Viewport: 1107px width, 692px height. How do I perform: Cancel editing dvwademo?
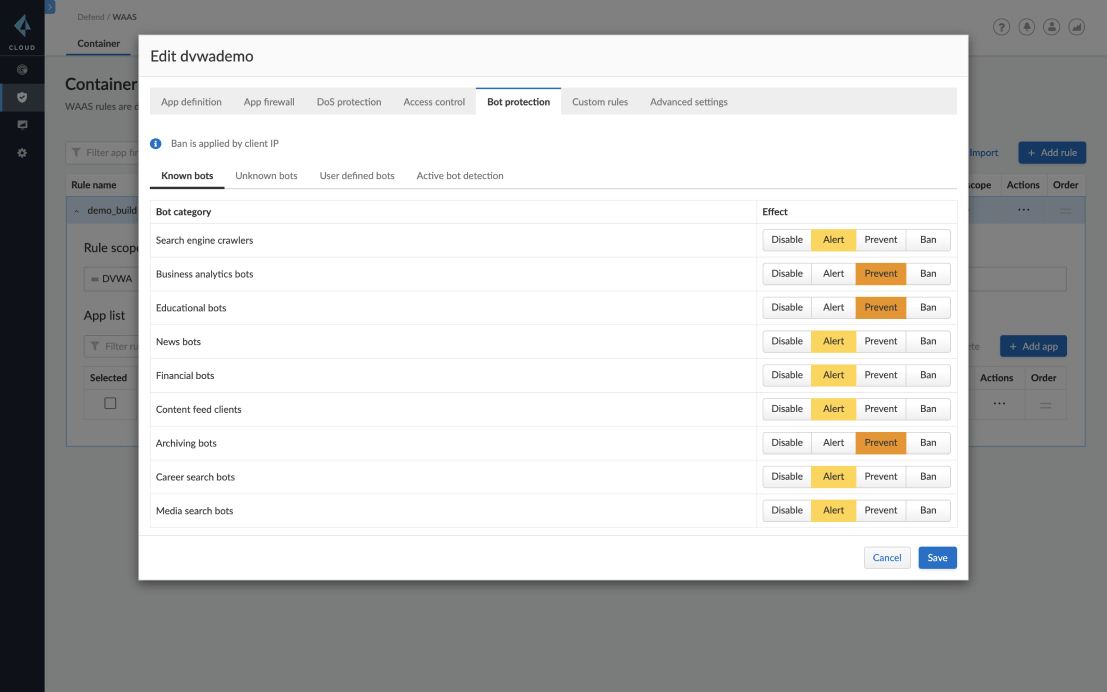tap(886, 558)
